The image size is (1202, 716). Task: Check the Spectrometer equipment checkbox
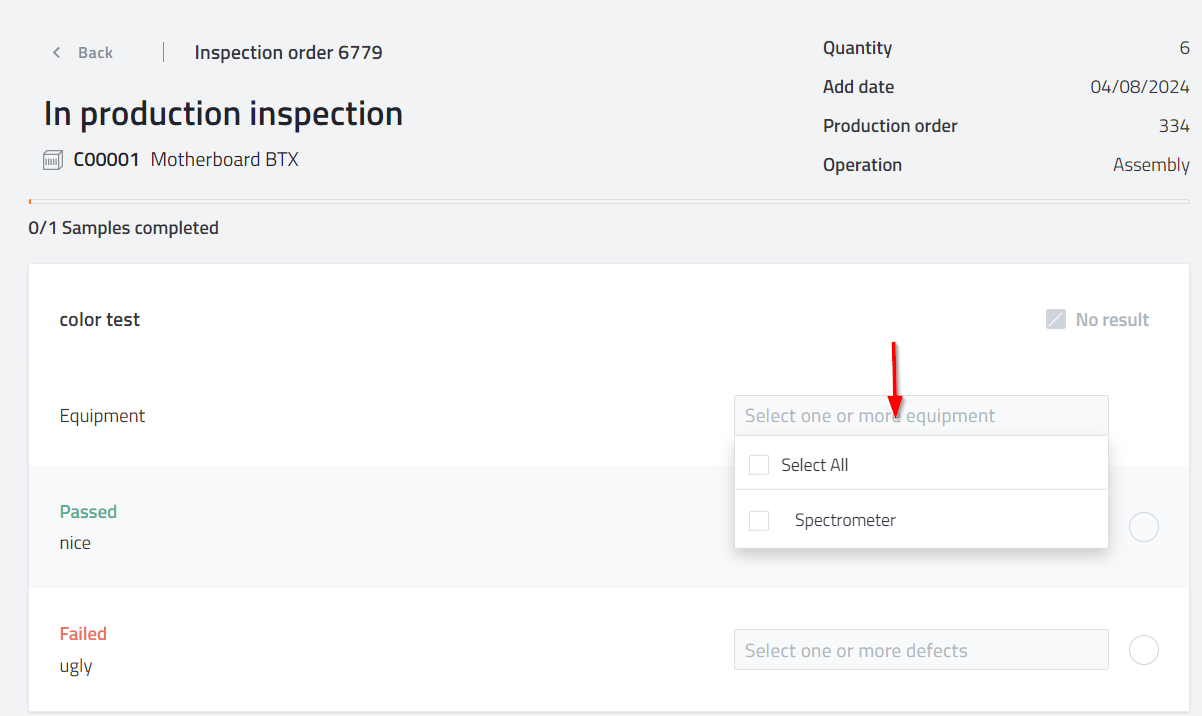tap(759, 520)
